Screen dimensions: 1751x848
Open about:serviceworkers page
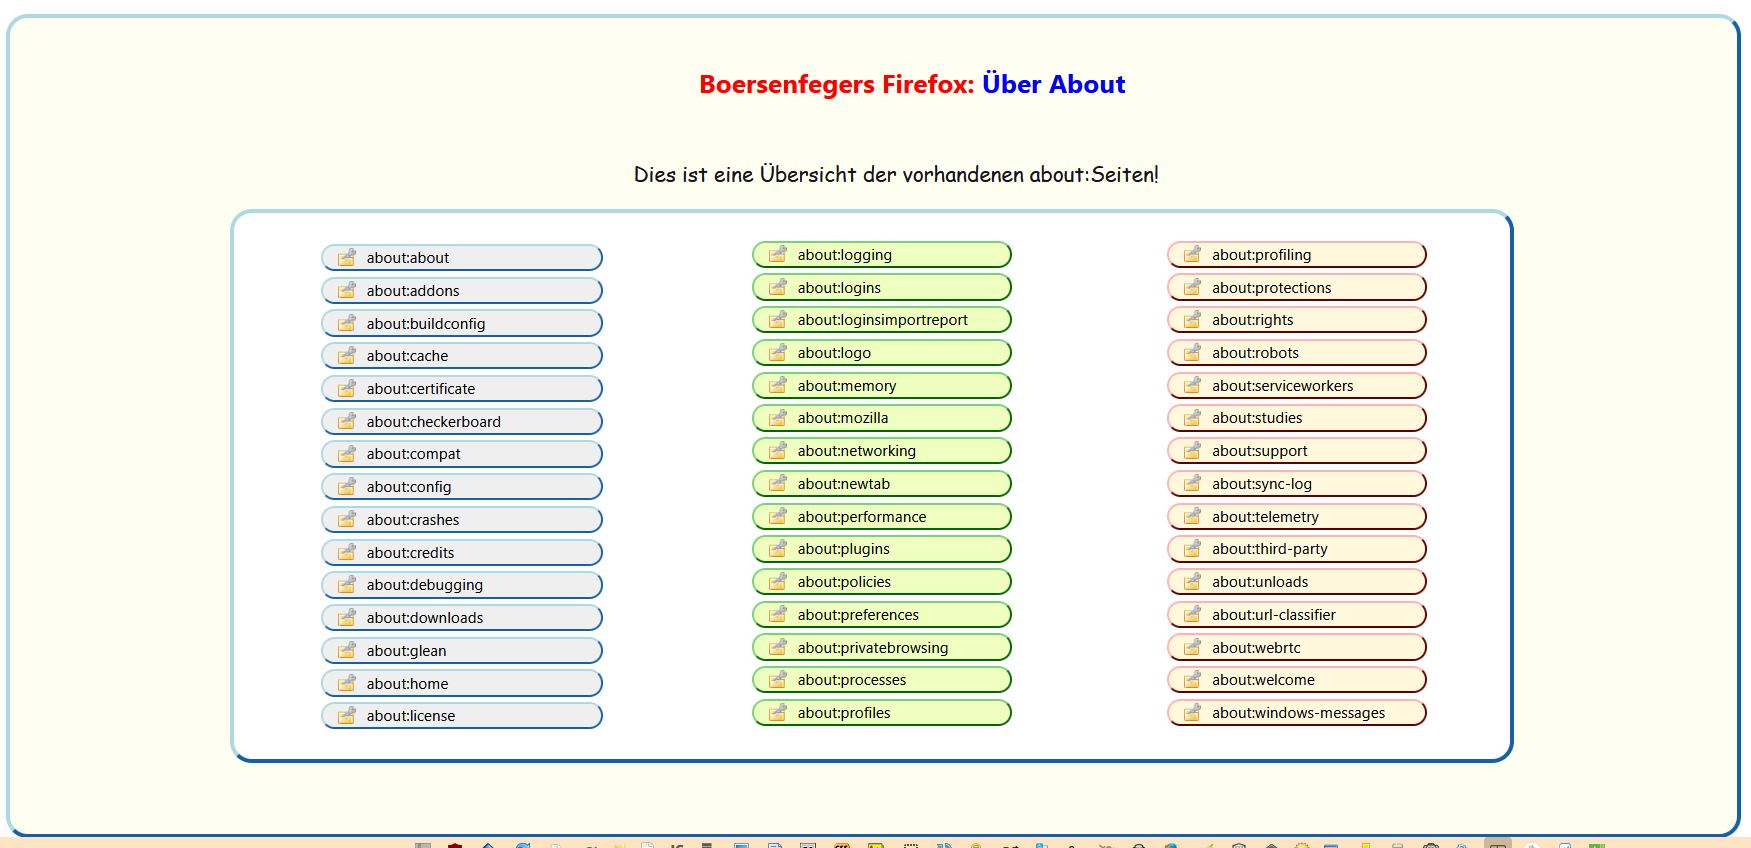click(x=1296, y=386)
